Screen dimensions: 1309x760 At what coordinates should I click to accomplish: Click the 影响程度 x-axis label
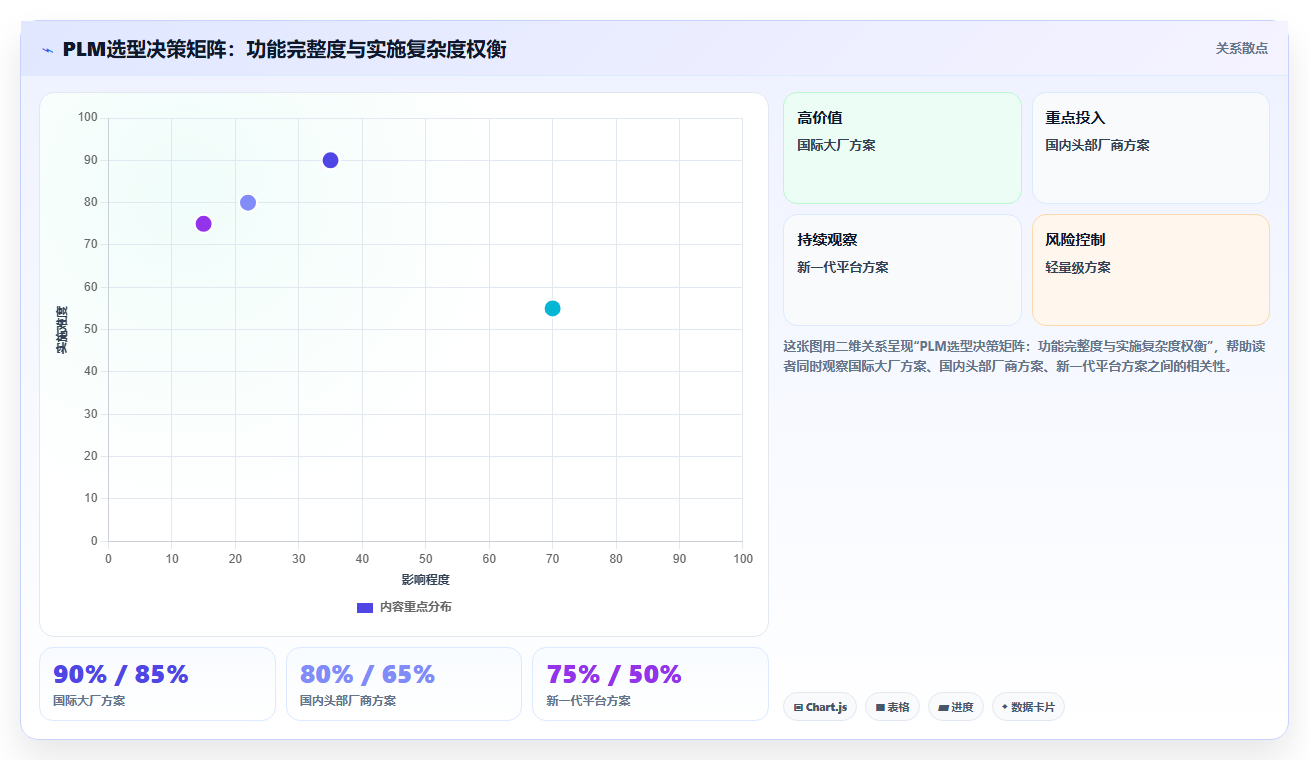tap(425, 580)
